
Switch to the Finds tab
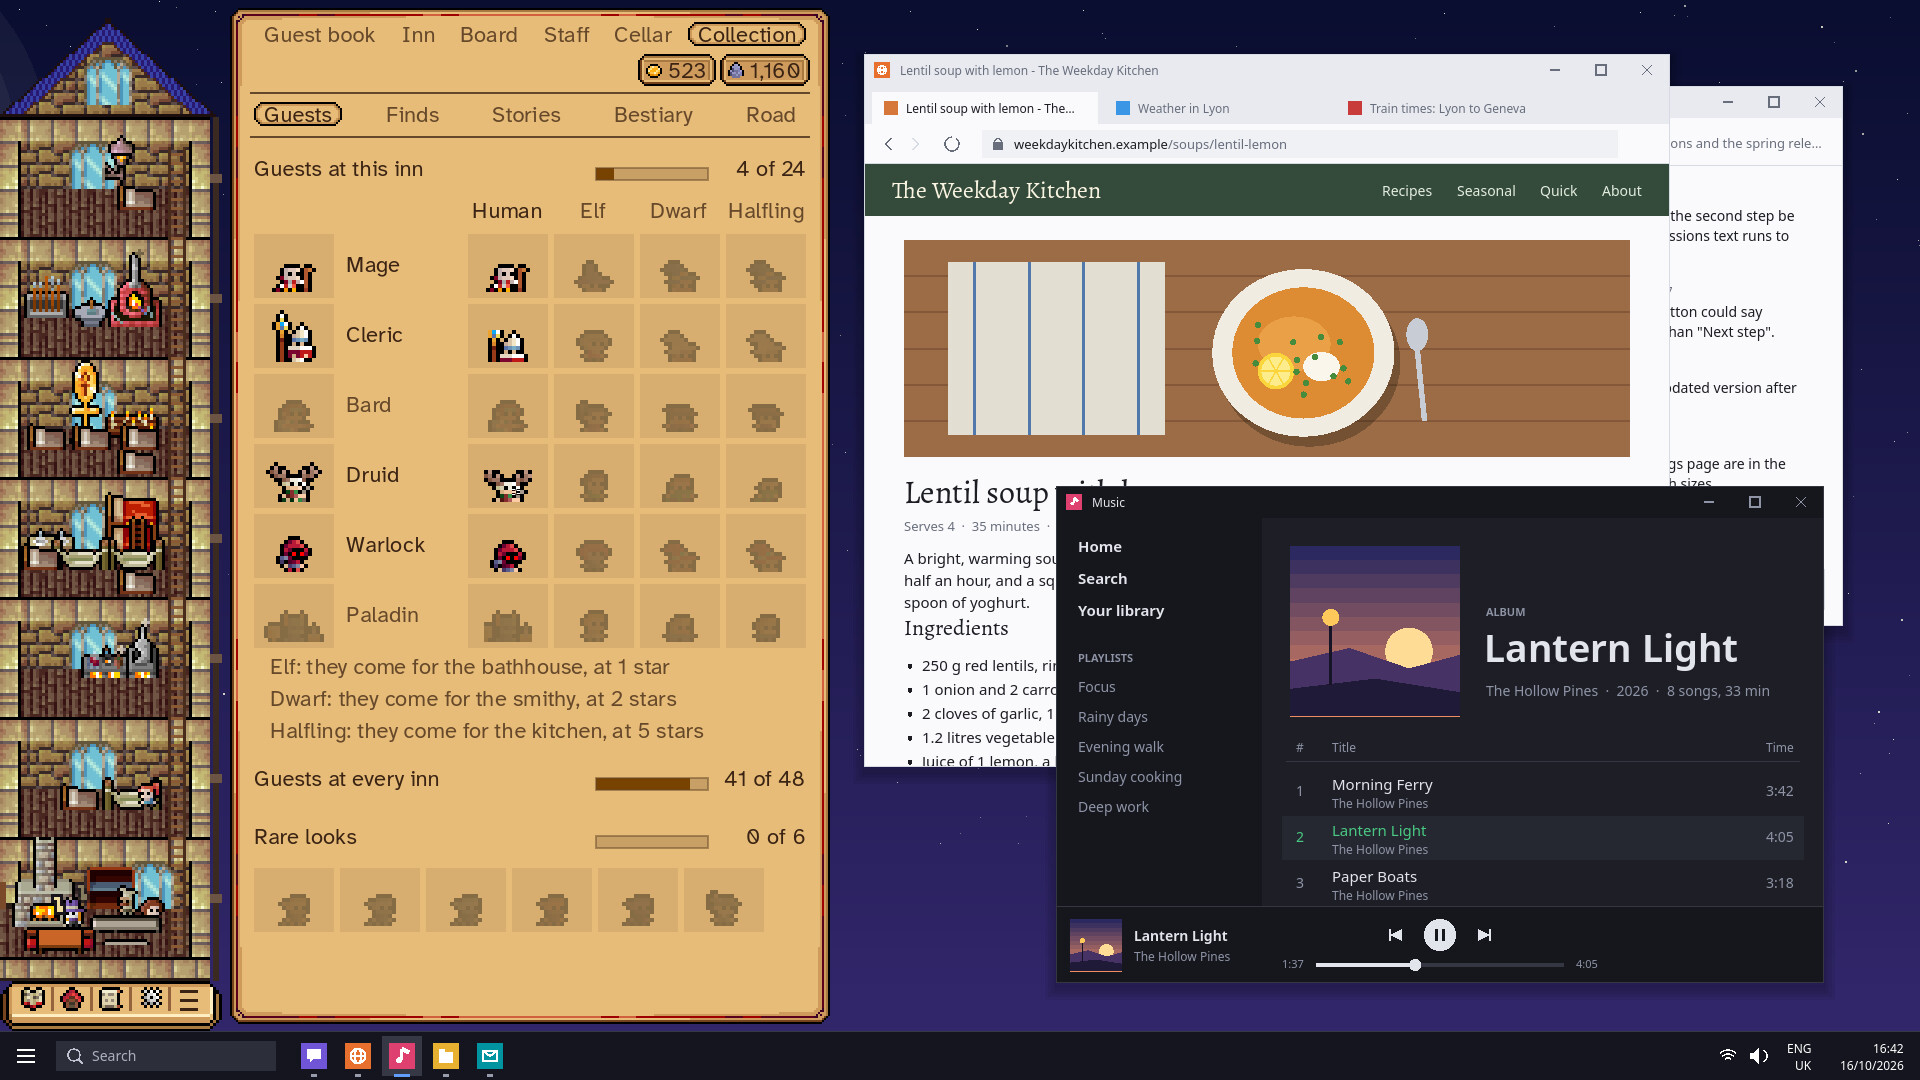click(x=412, y=115)
